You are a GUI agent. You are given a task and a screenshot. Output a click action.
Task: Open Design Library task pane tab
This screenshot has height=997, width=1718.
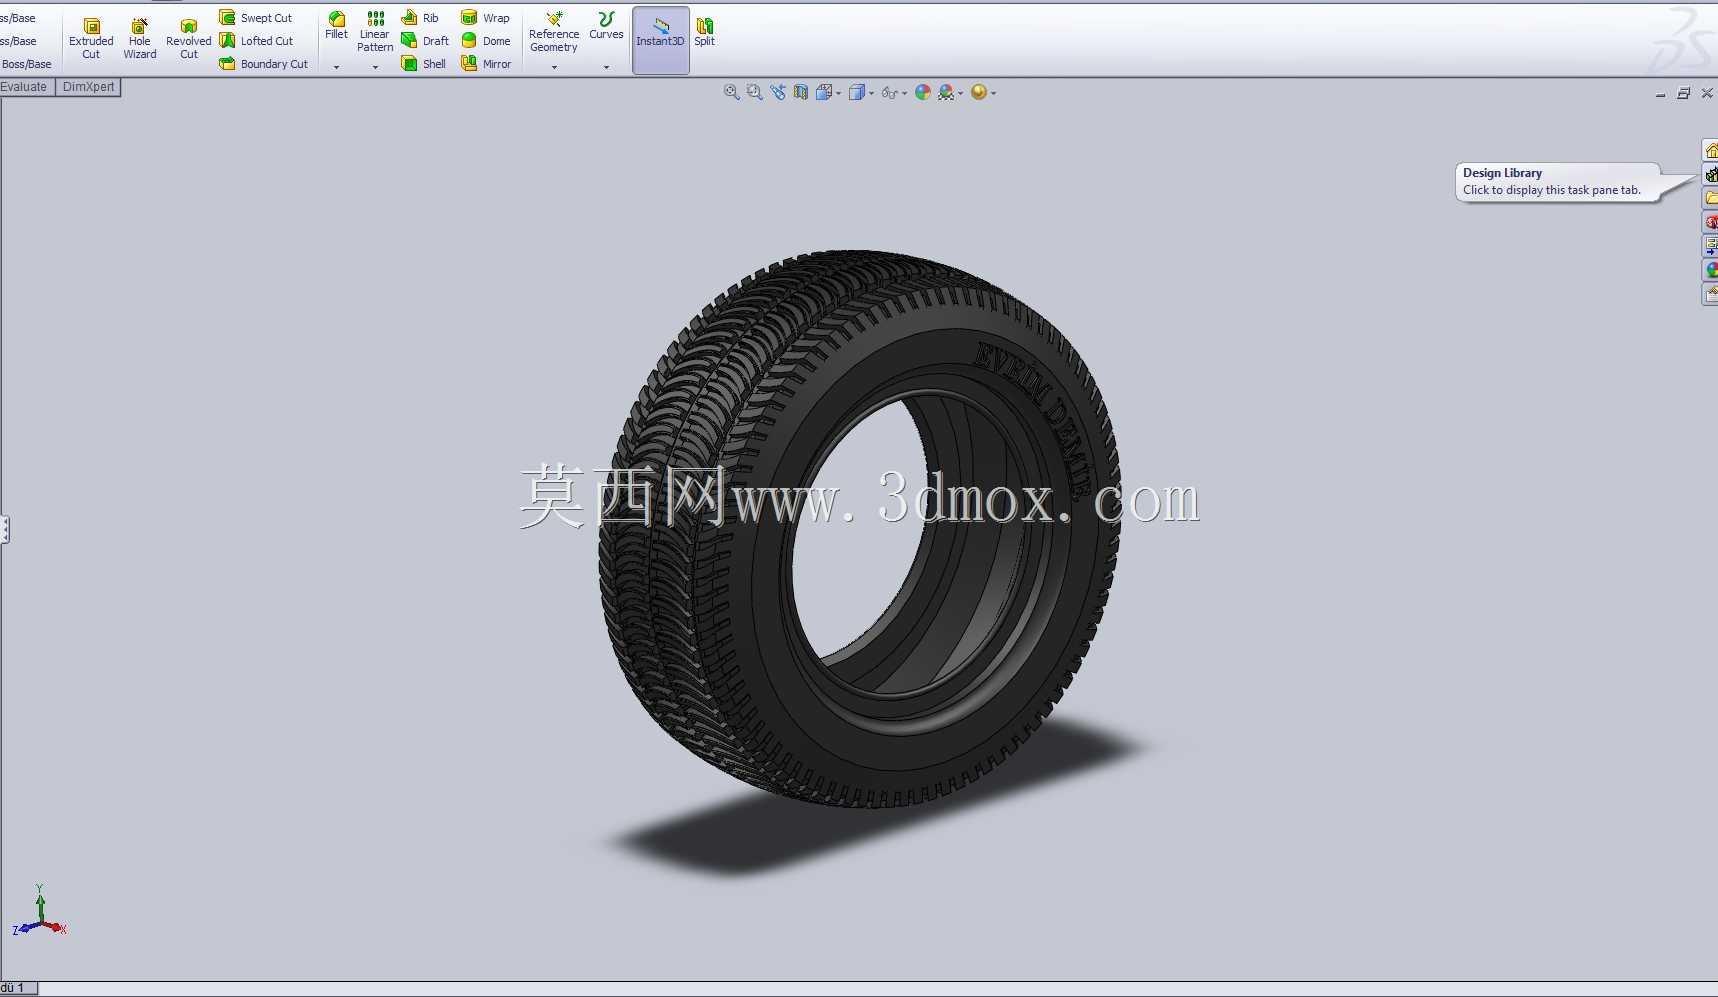[x=1710, y=174]
